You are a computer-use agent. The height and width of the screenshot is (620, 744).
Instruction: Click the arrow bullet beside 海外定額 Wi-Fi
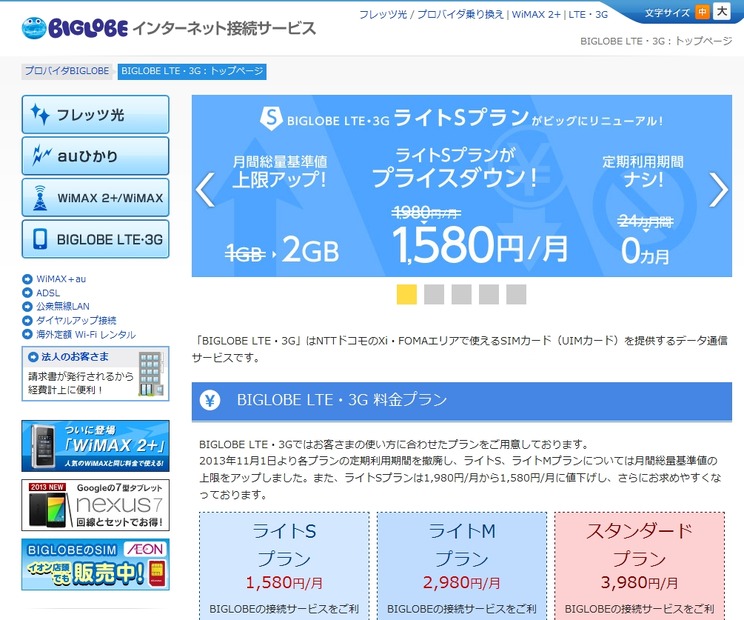point(27,334)
